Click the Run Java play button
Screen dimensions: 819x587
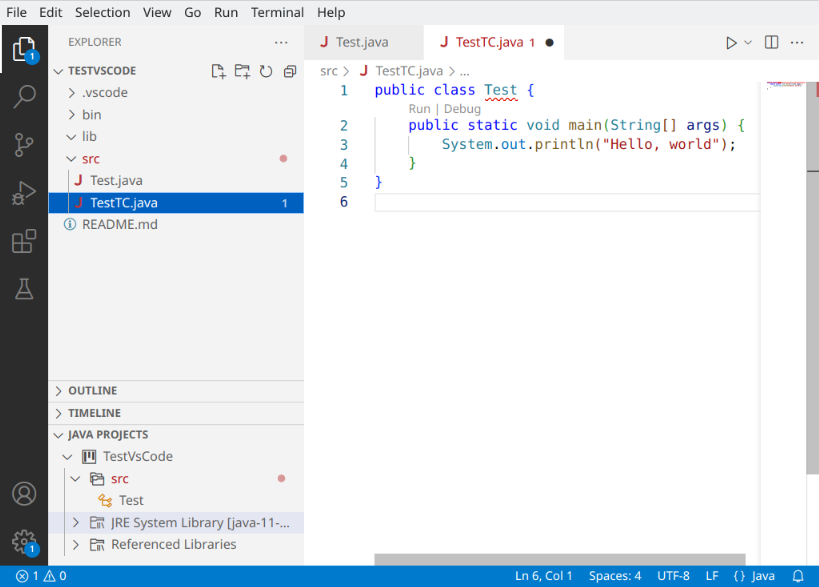tap(731, 43)
